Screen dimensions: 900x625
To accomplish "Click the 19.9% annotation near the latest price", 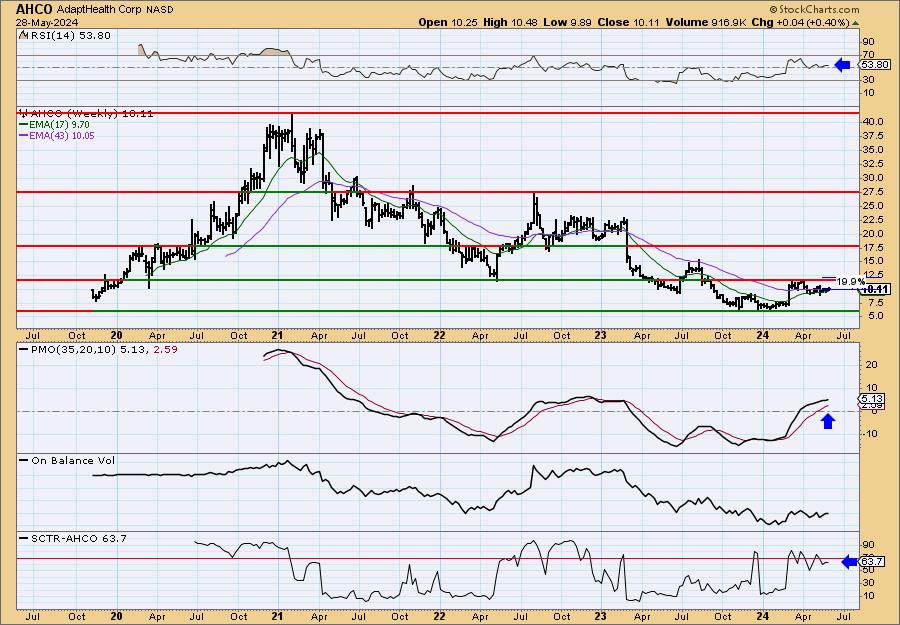I will (851, 282).
